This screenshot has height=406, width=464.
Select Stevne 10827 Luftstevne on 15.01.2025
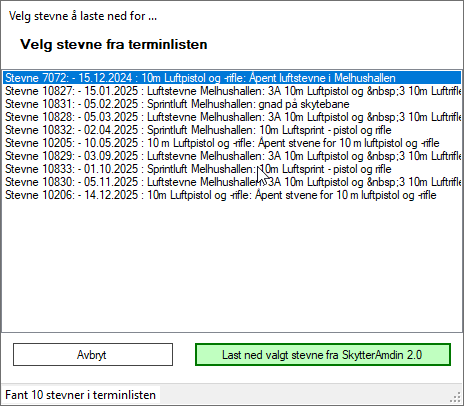coord(232,91)
